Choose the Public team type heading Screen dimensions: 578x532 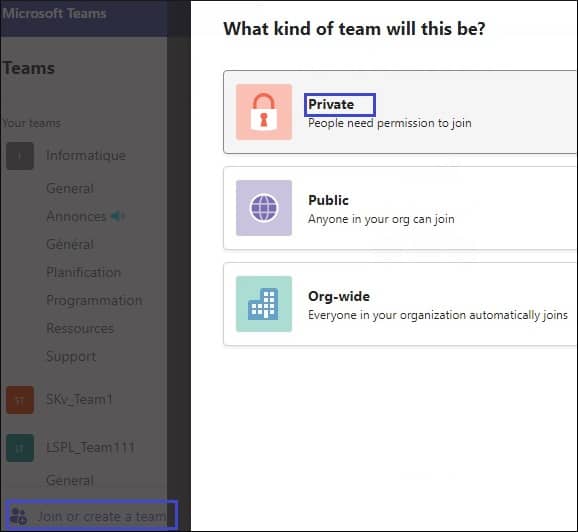[328, 200]
